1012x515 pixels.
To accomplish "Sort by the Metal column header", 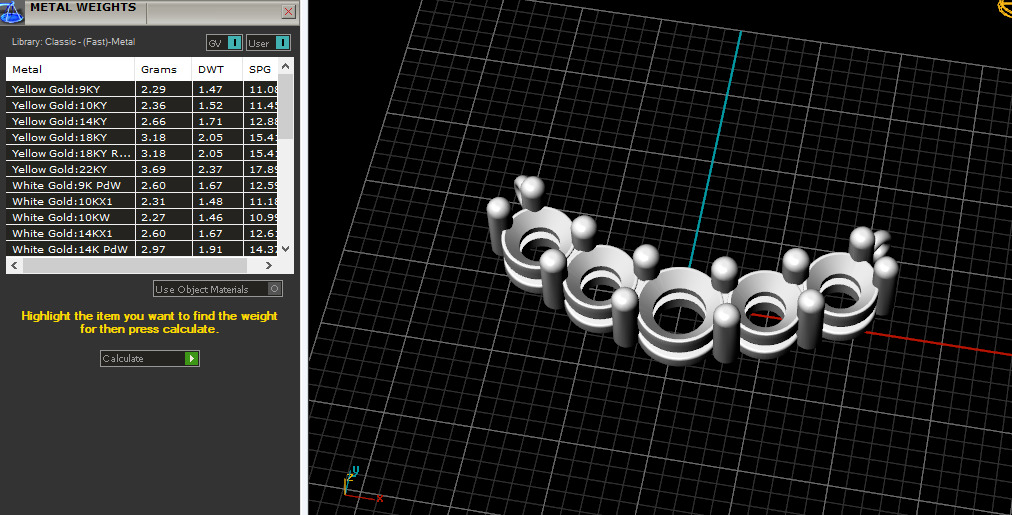I will coord(70,69).
